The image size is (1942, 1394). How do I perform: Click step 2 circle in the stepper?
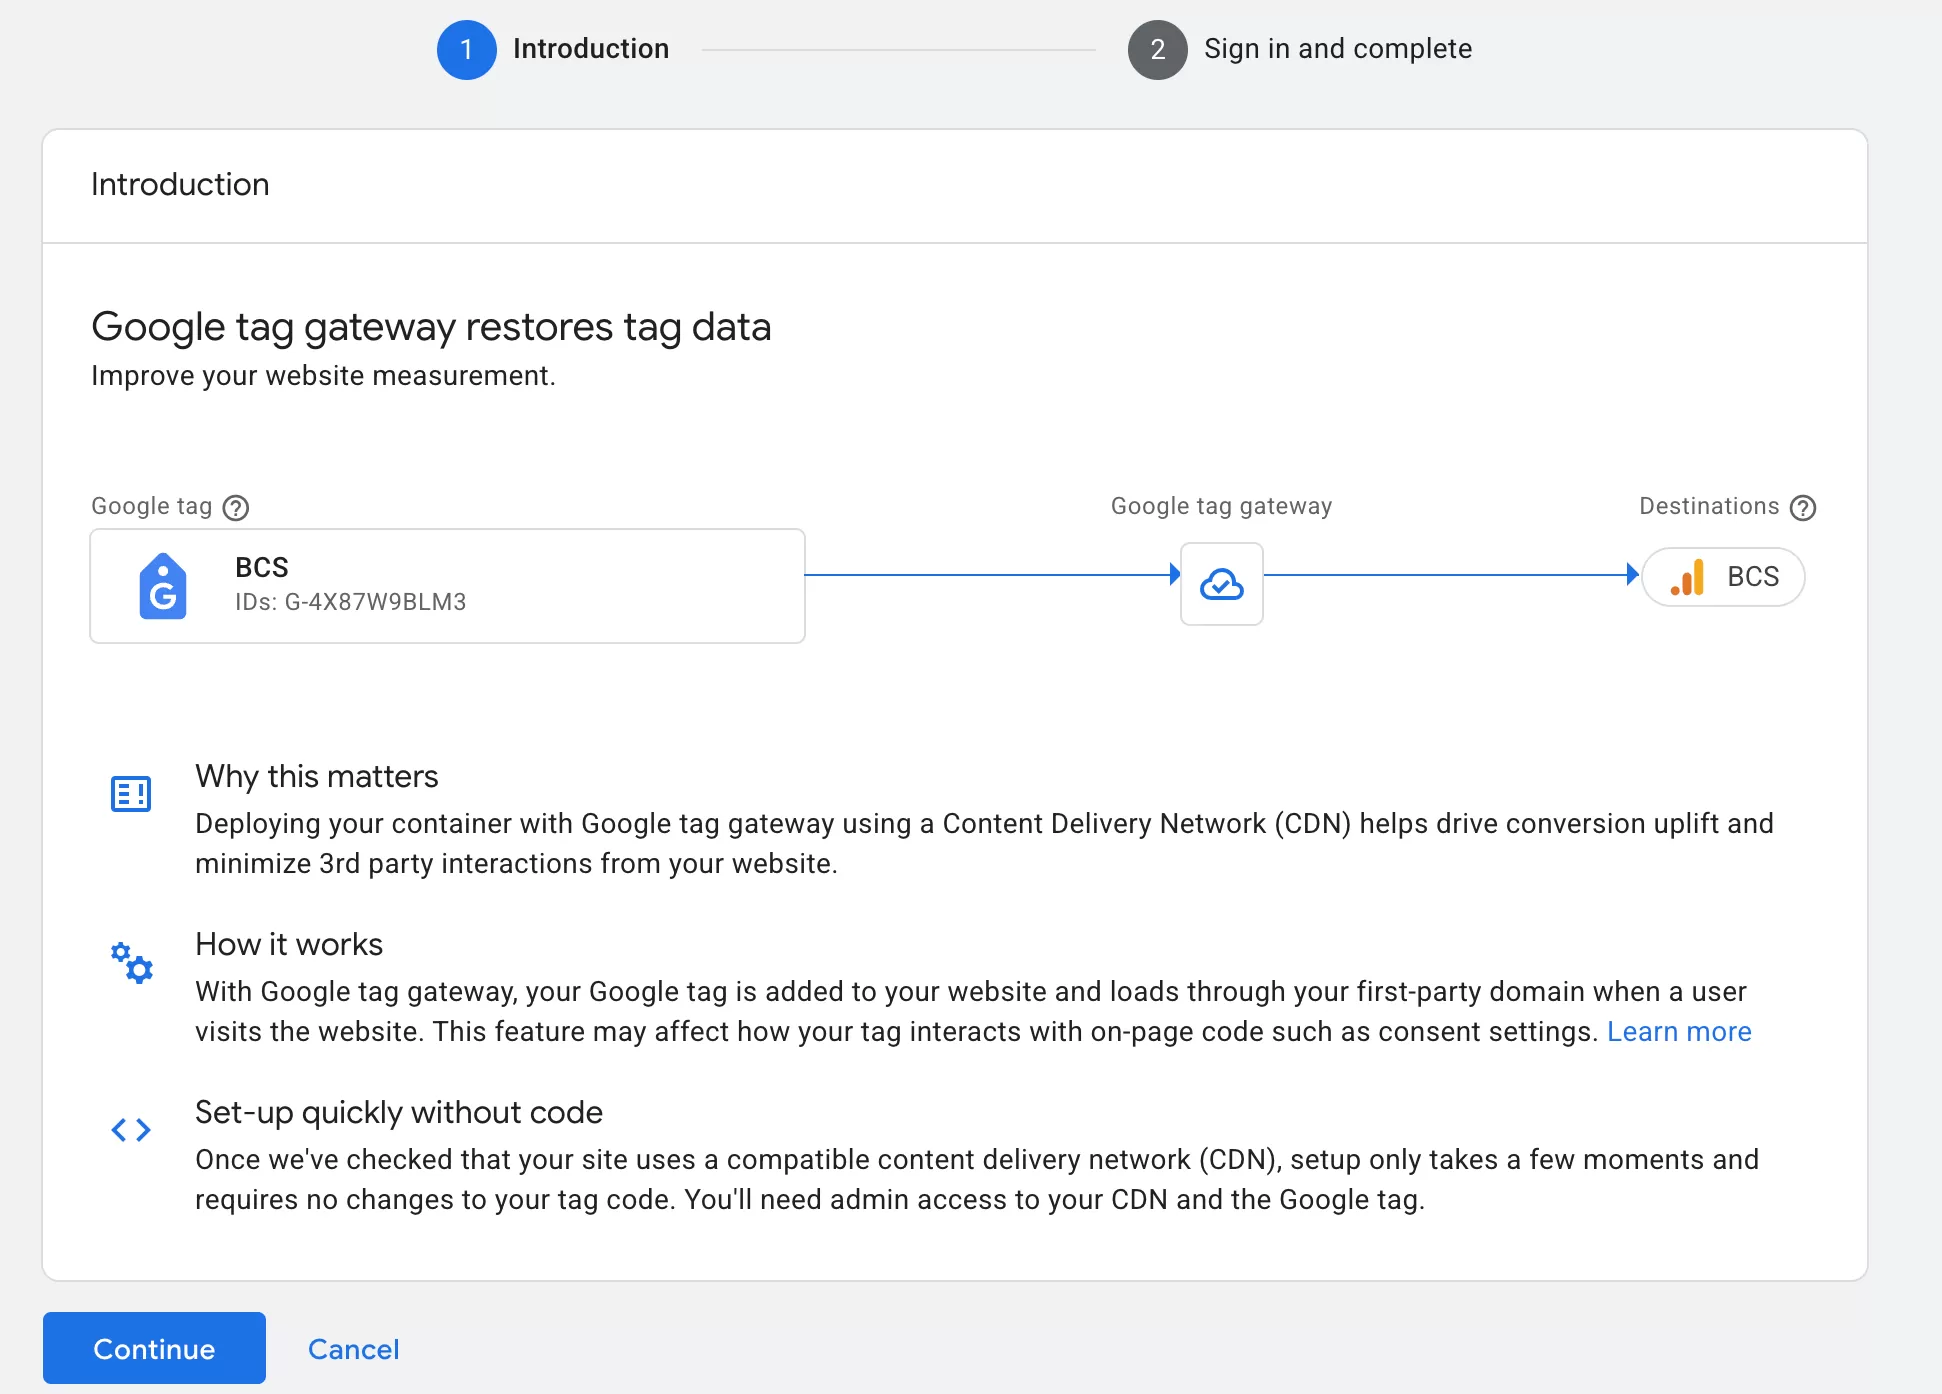1158,50
